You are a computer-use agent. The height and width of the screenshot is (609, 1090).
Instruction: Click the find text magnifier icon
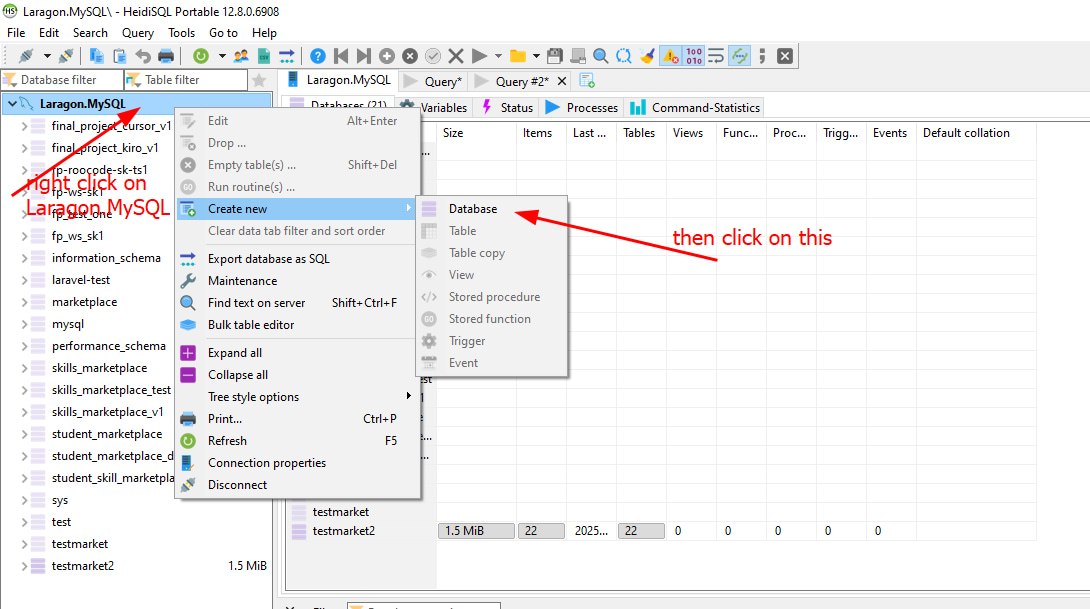coord(601,56)
